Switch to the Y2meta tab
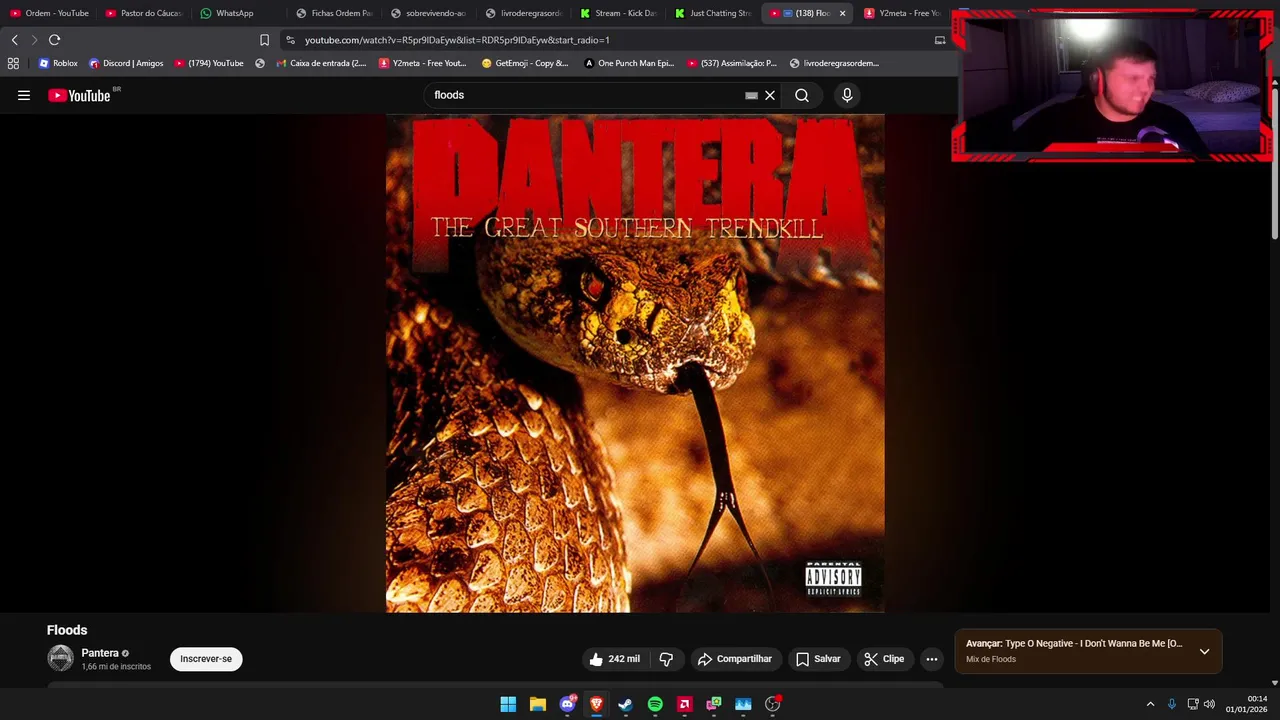 point(905,13)
